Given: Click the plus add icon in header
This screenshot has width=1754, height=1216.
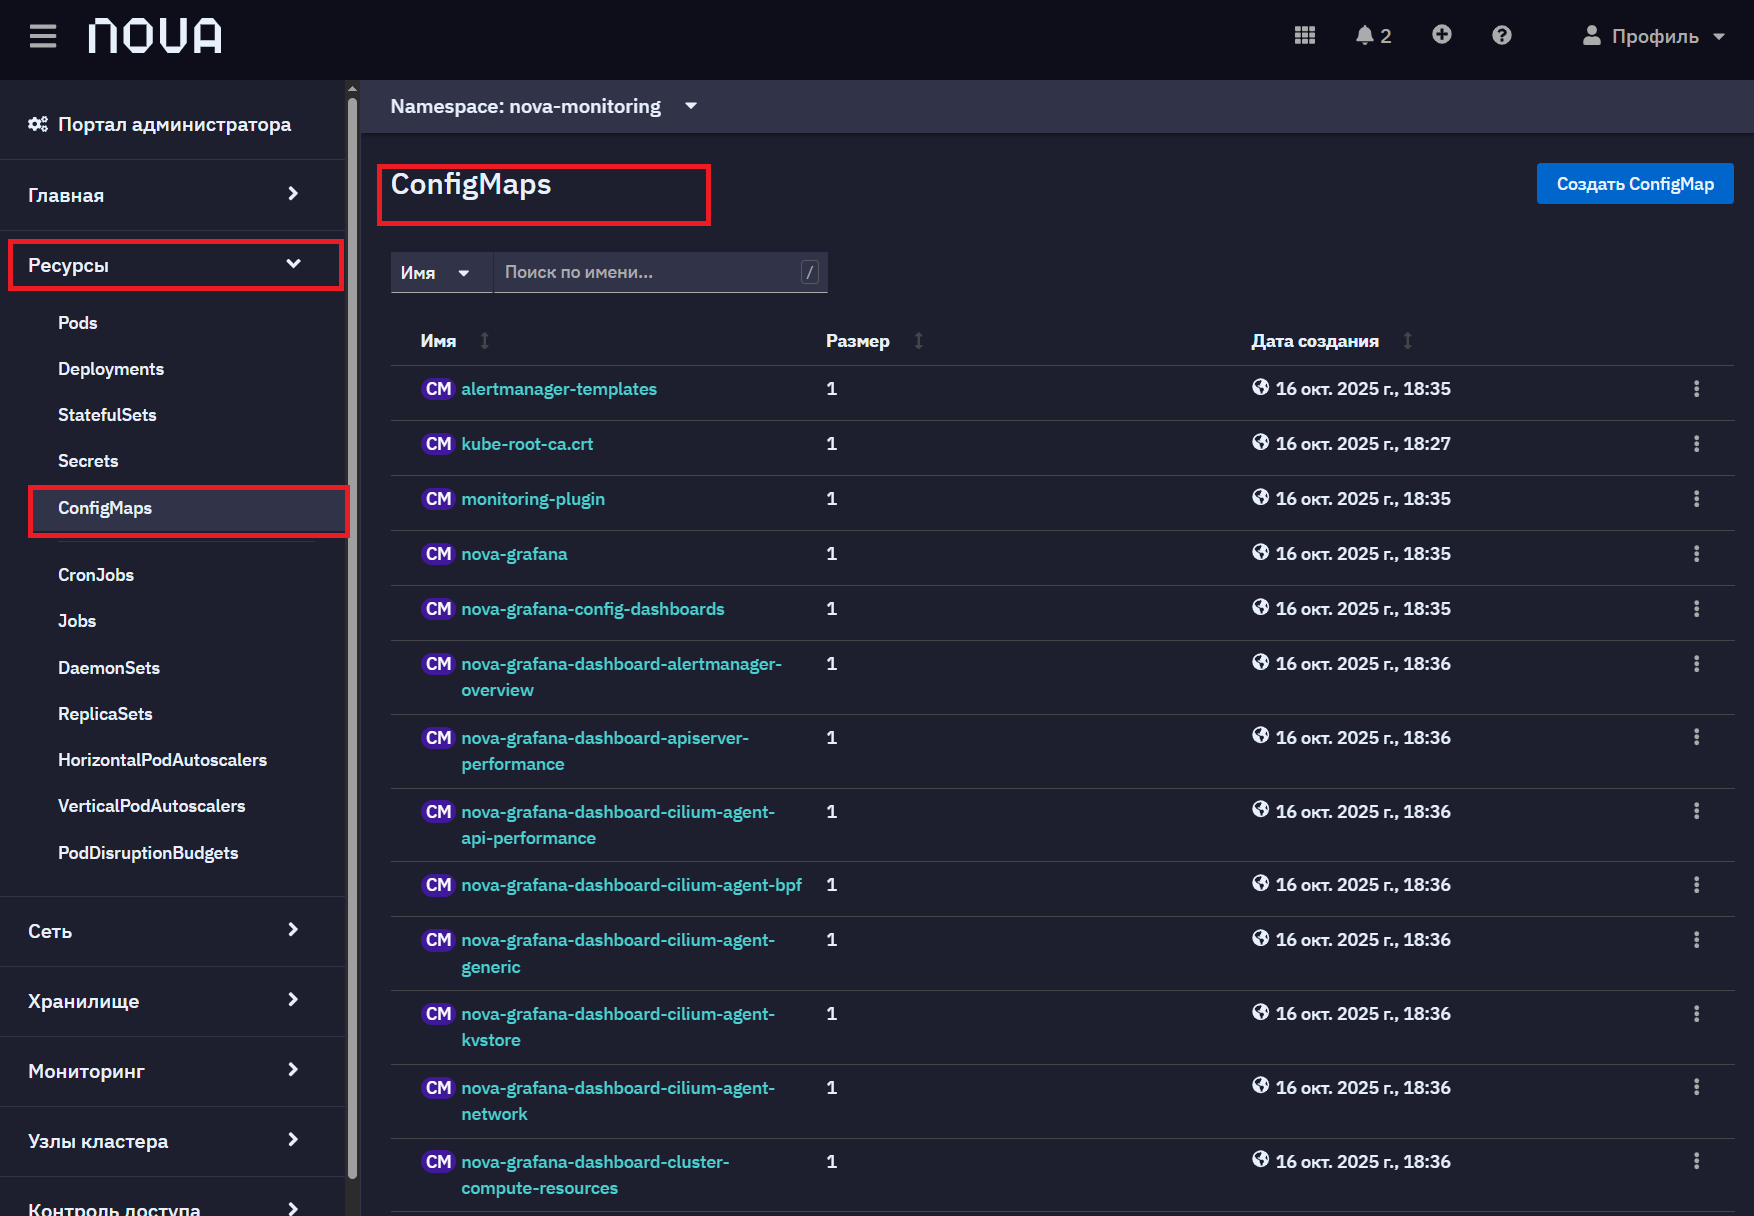Looking at the screenshot, I should (x=1441, y=35).
